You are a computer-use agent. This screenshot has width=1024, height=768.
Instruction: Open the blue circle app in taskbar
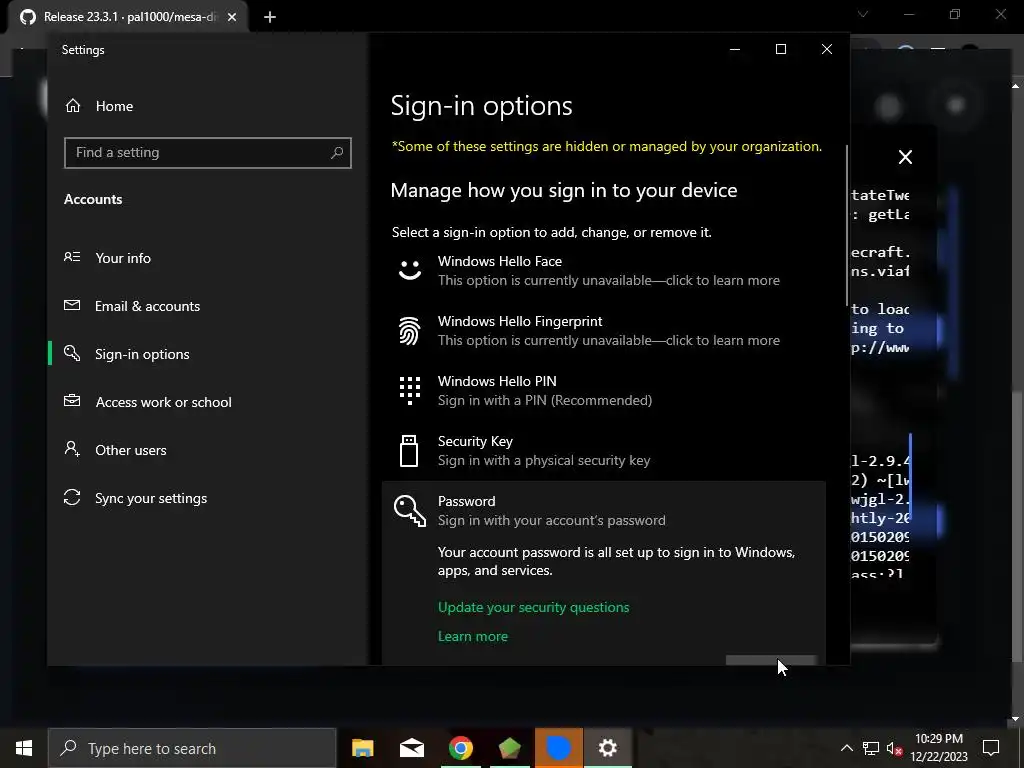click(558, 748)
